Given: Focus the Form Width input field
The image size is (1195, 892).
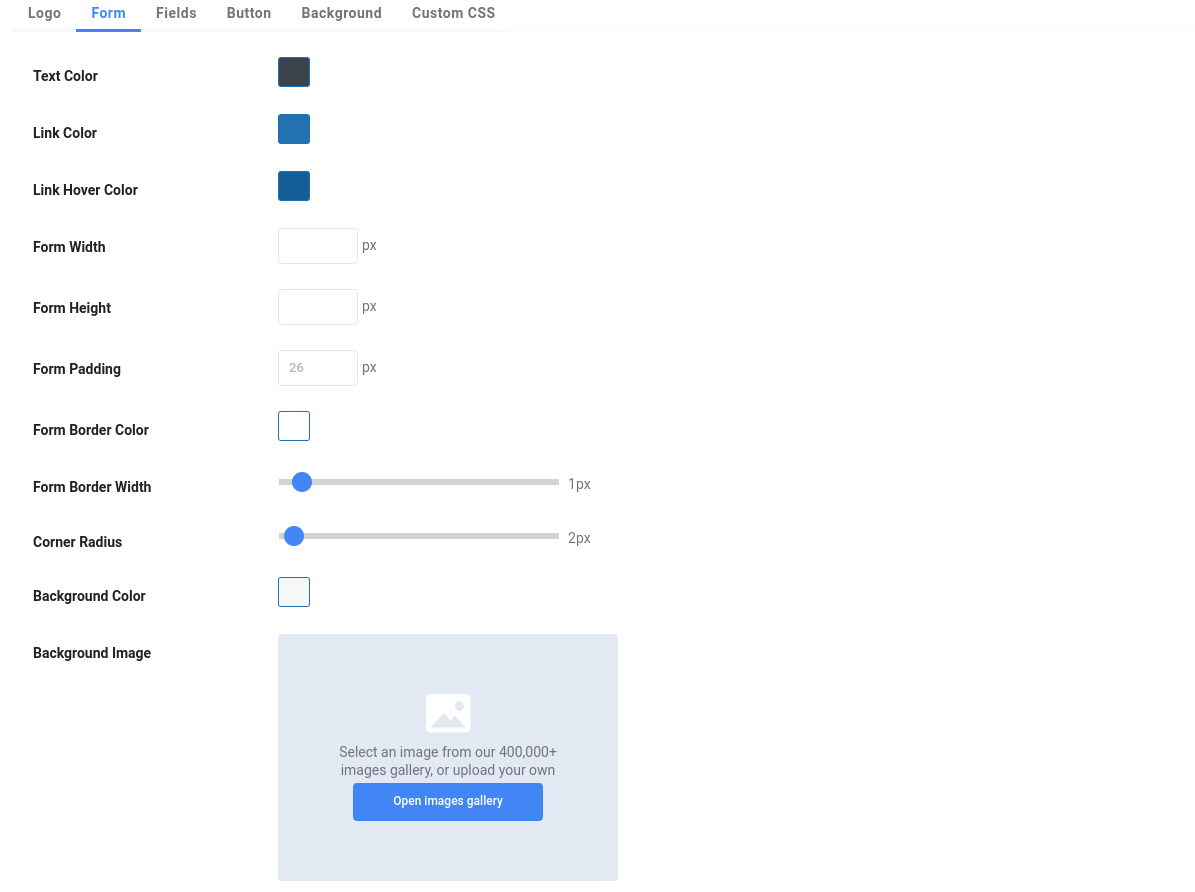Looking at the screenshot, I should pos(317,246).
